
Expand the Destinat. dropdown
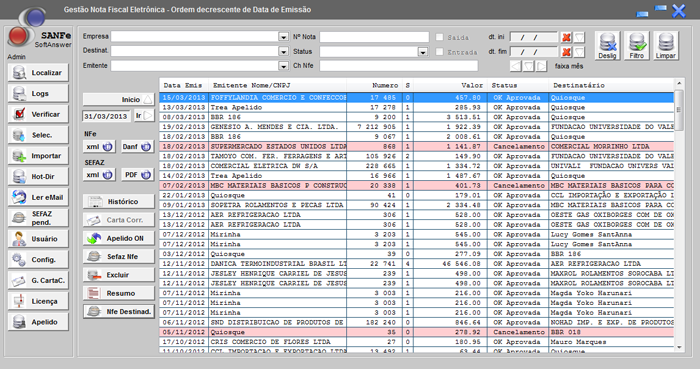(x=283, y=52)
